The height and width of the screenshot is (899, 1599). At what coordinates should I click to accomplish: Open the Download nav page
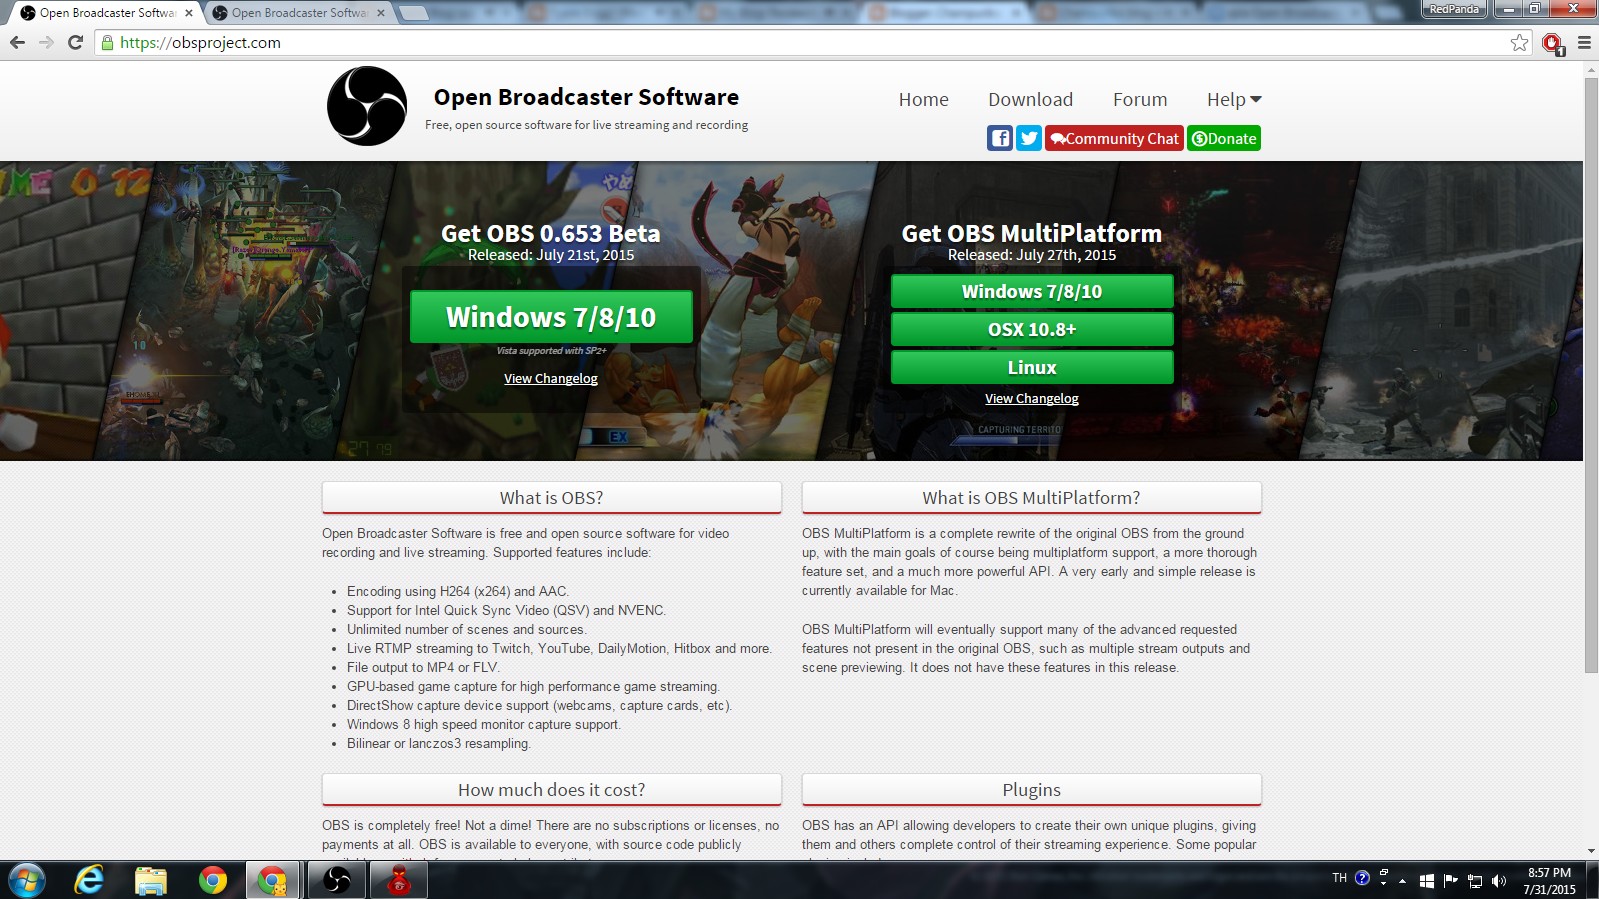(1030, 99)
